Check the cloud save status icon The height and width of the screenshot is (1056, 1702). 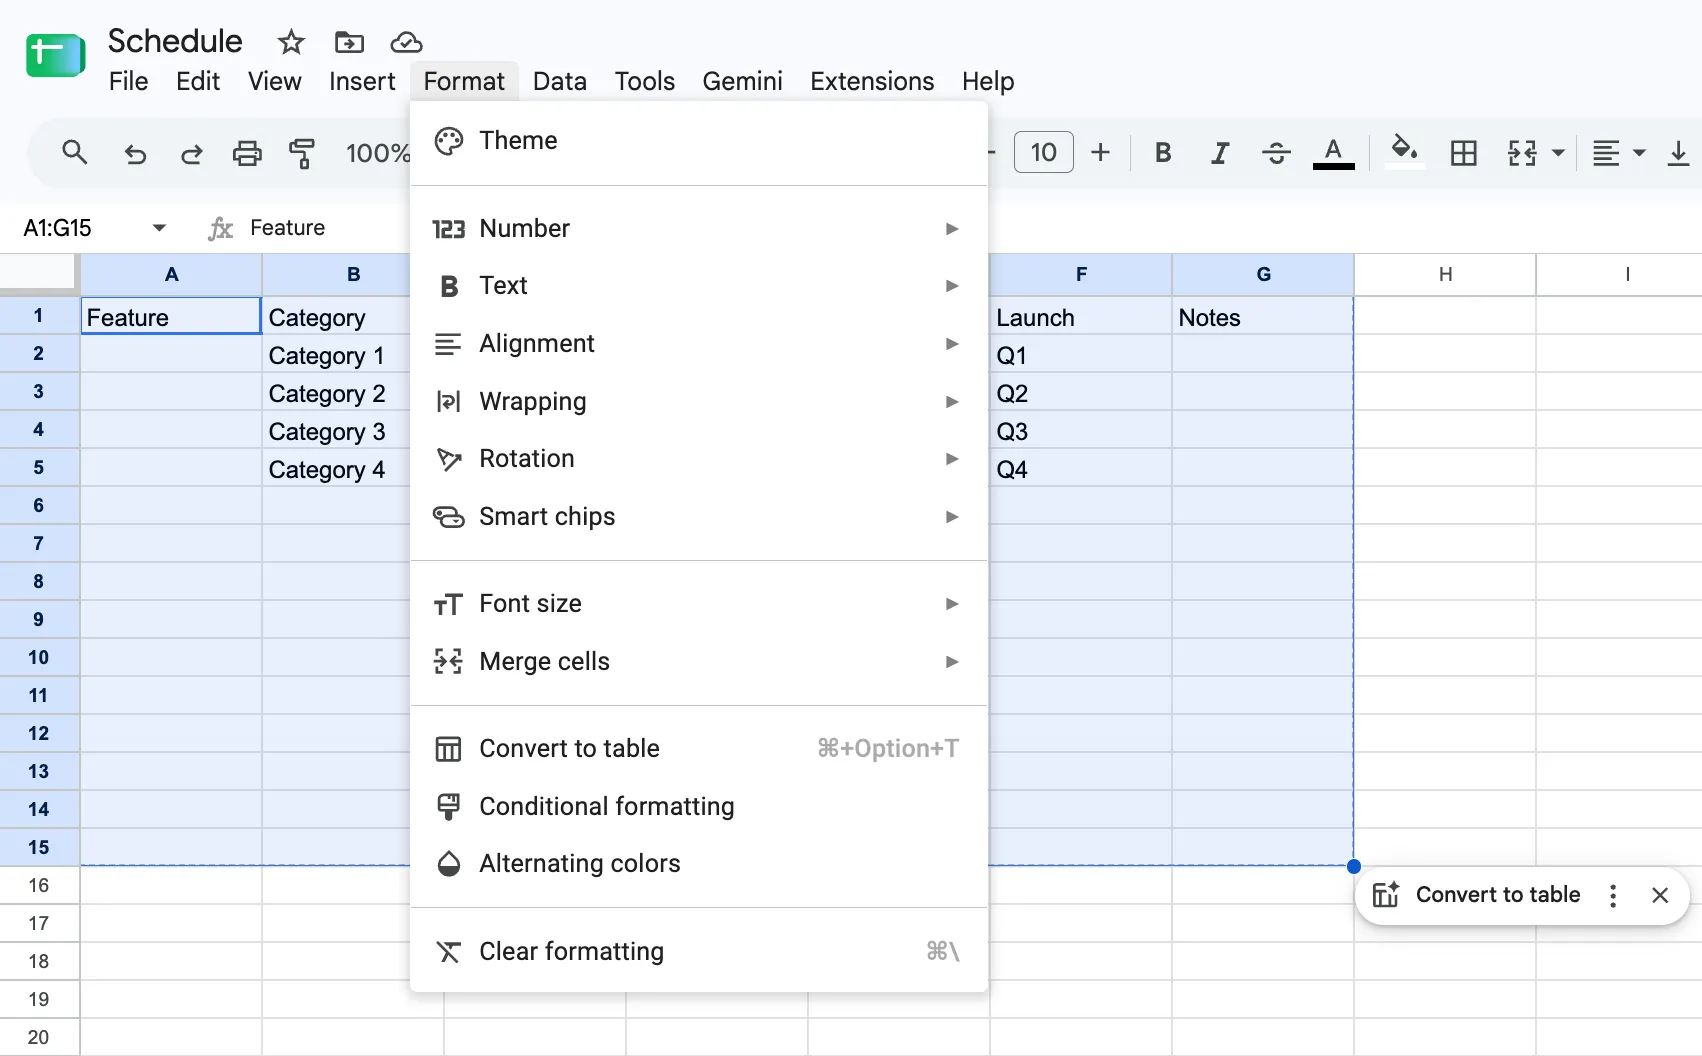click(406, 42)
